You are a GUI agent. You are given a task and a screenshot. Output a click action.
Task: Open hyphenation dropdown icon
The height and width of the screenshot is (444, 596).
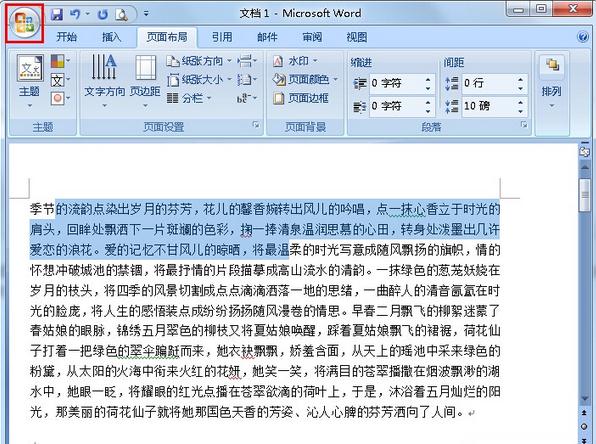tap(247, 98)
